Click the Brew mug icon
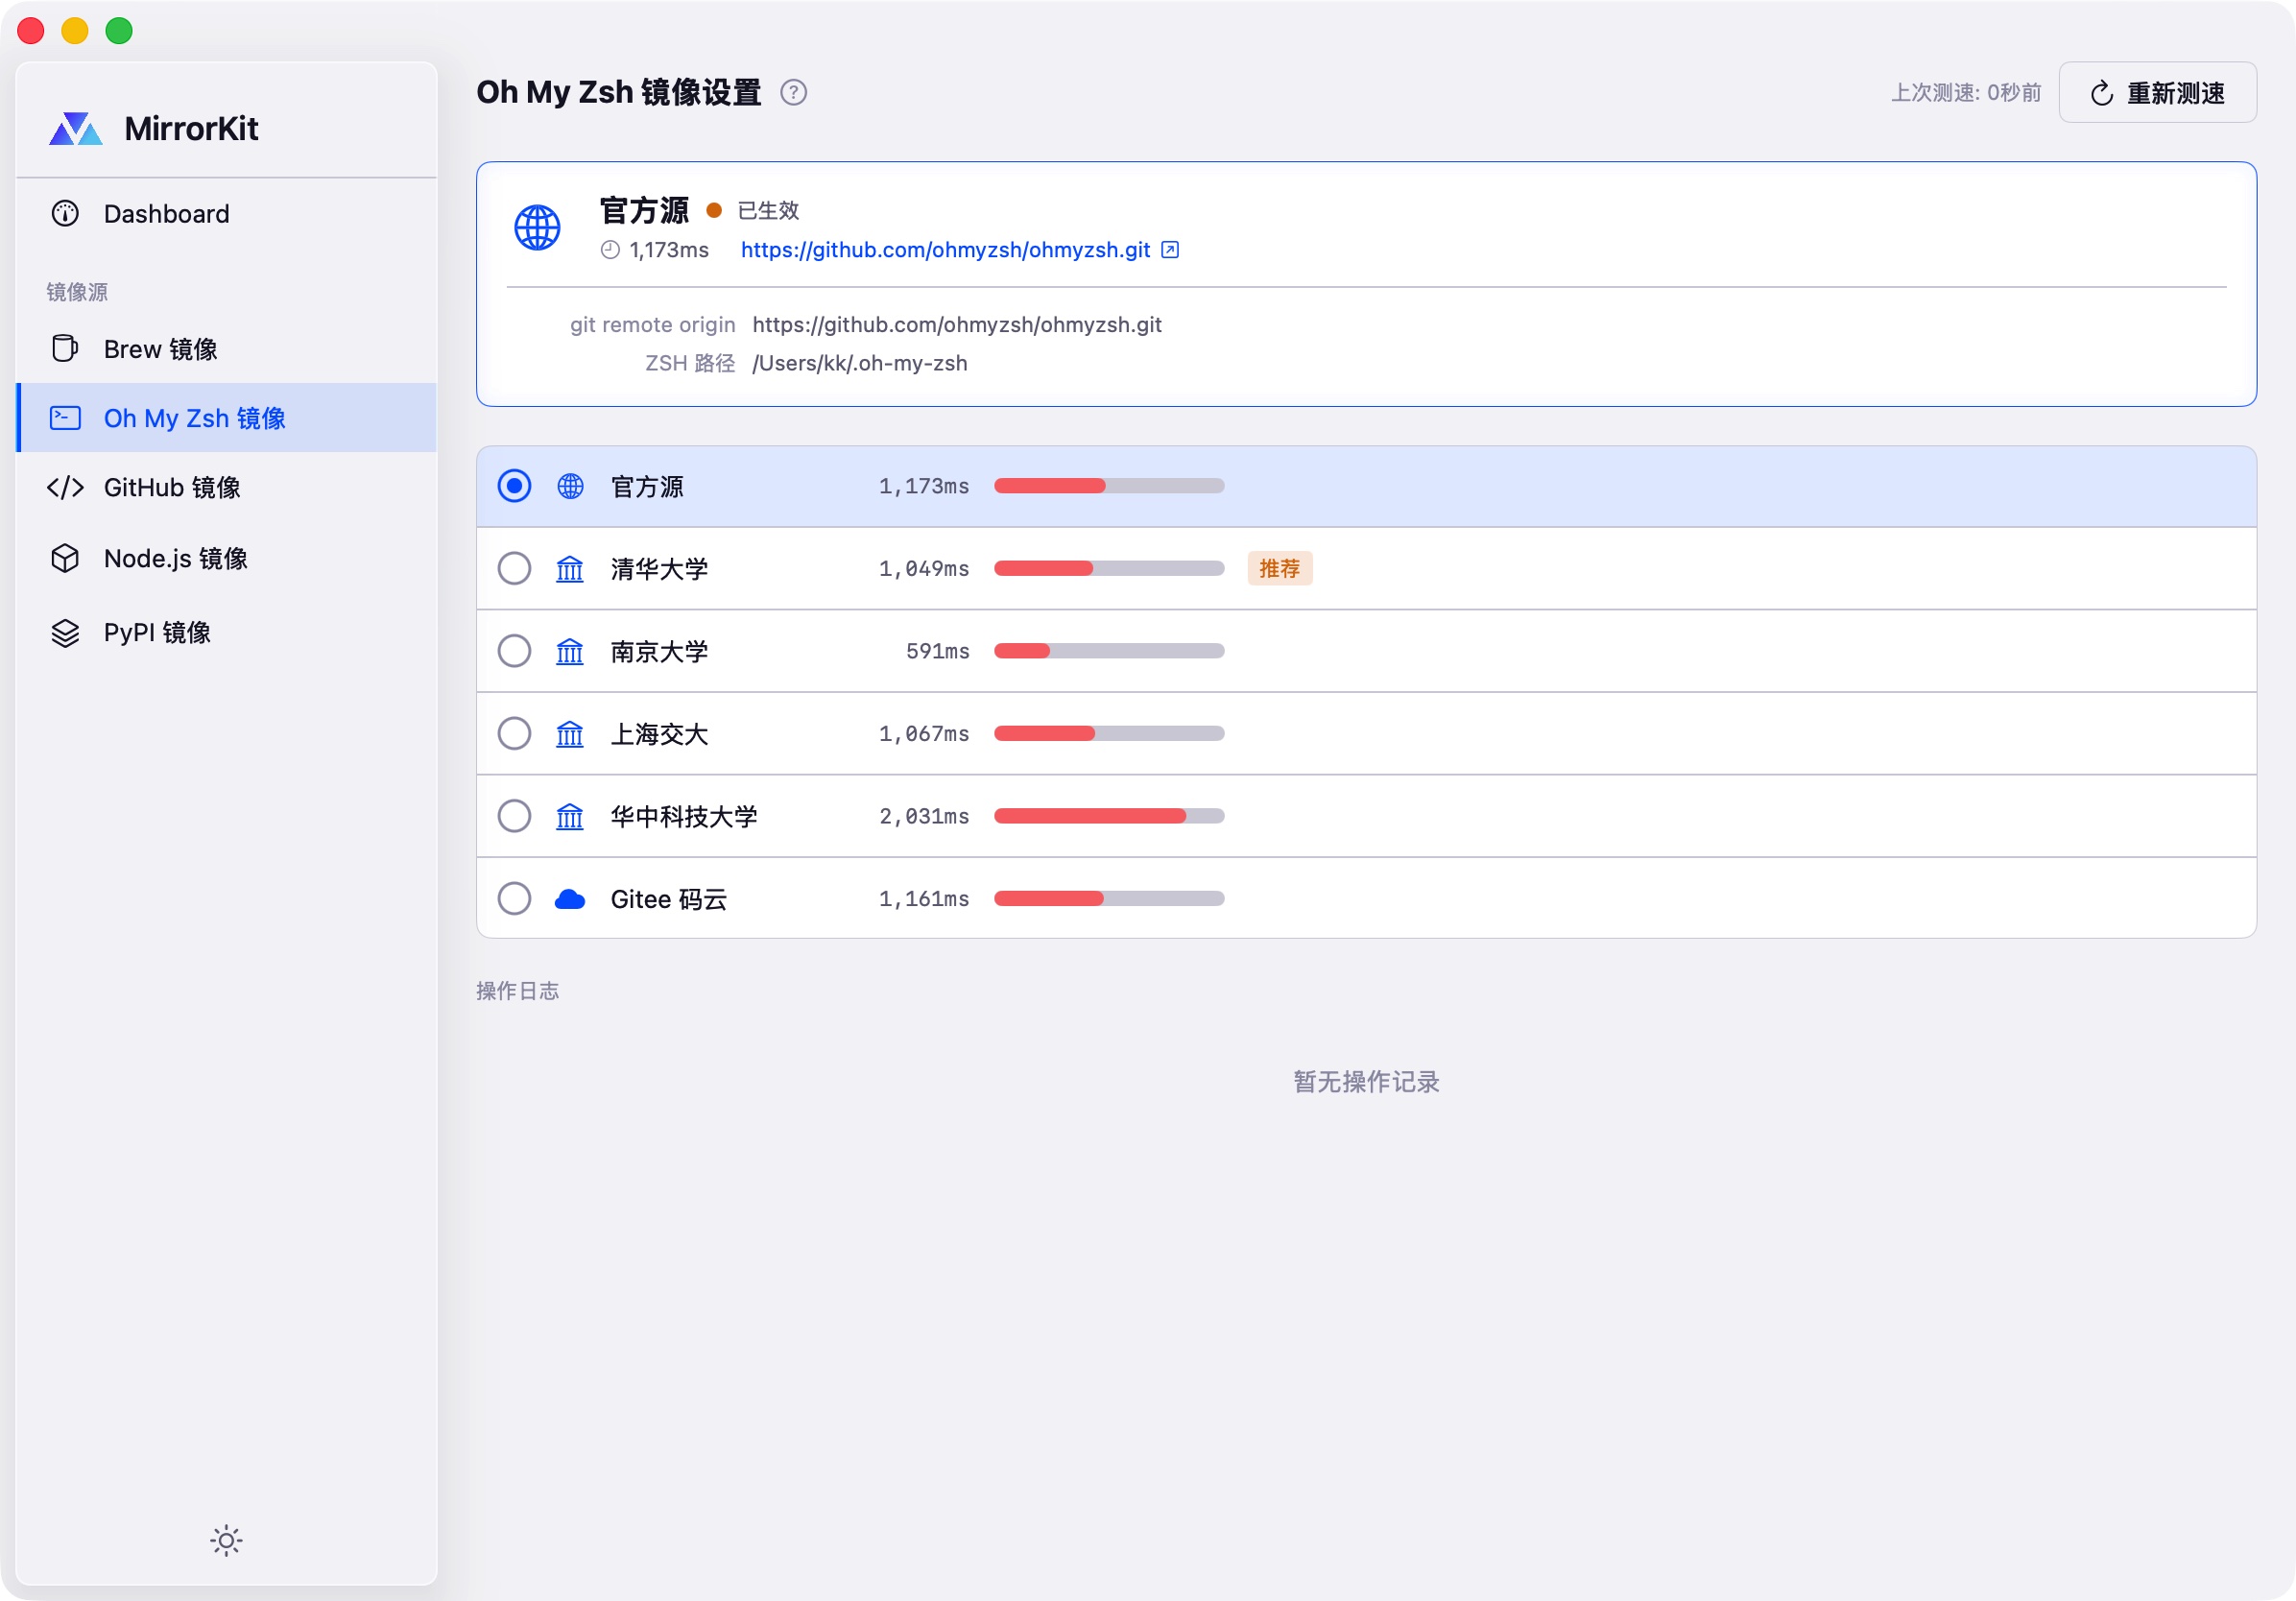Image resolution: width=2296 pixels, height=1601 pixels. pyautogui.click(x=65, y=349)
